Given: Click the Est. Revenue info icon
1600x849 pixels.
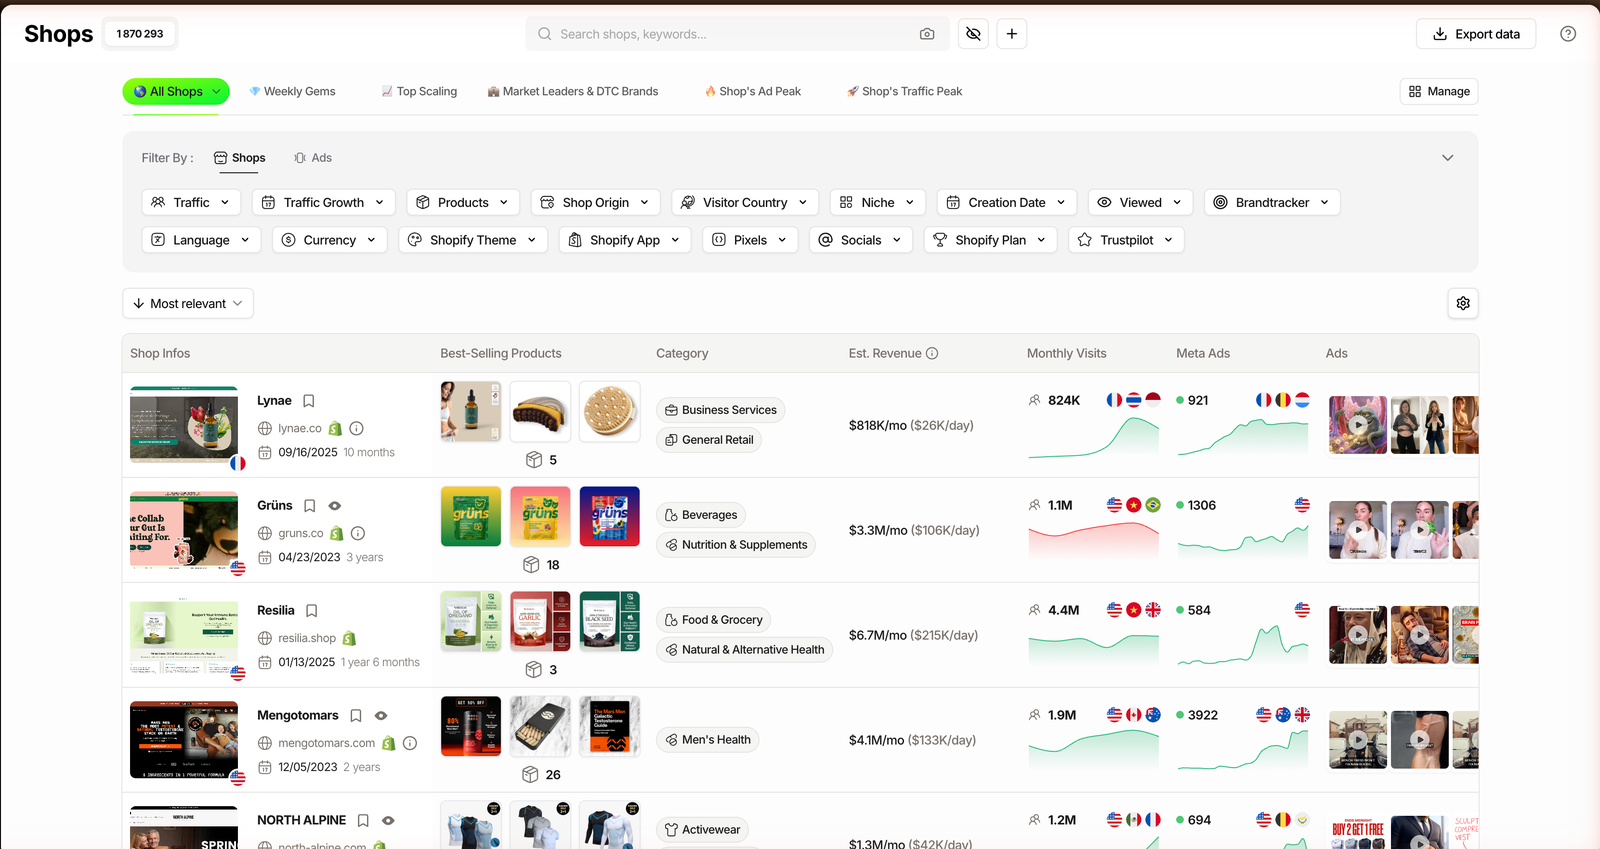Looking at the screenshot, I should [x=932, y=353].
